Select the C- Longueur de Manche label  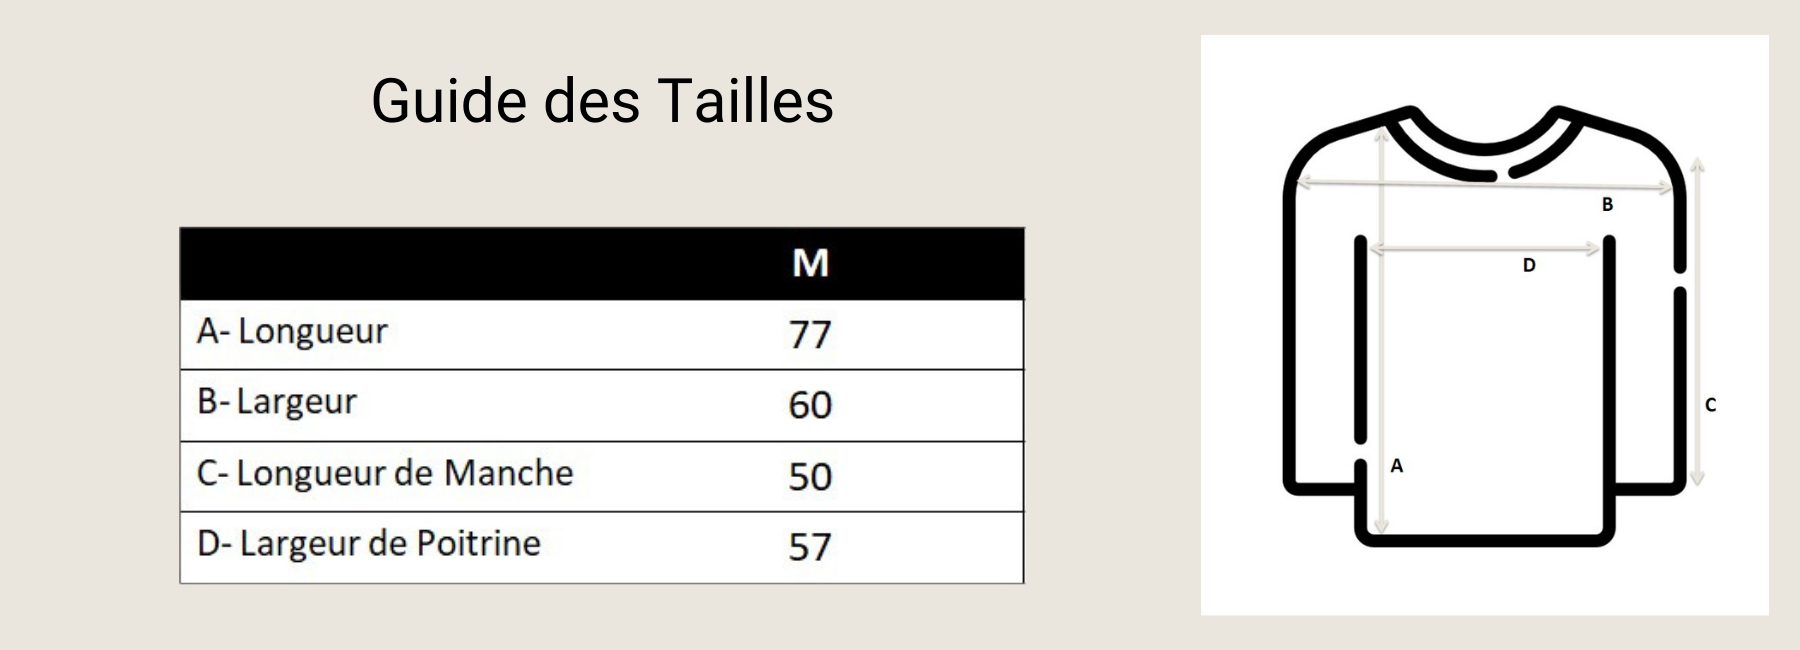(x=385, y=473)
